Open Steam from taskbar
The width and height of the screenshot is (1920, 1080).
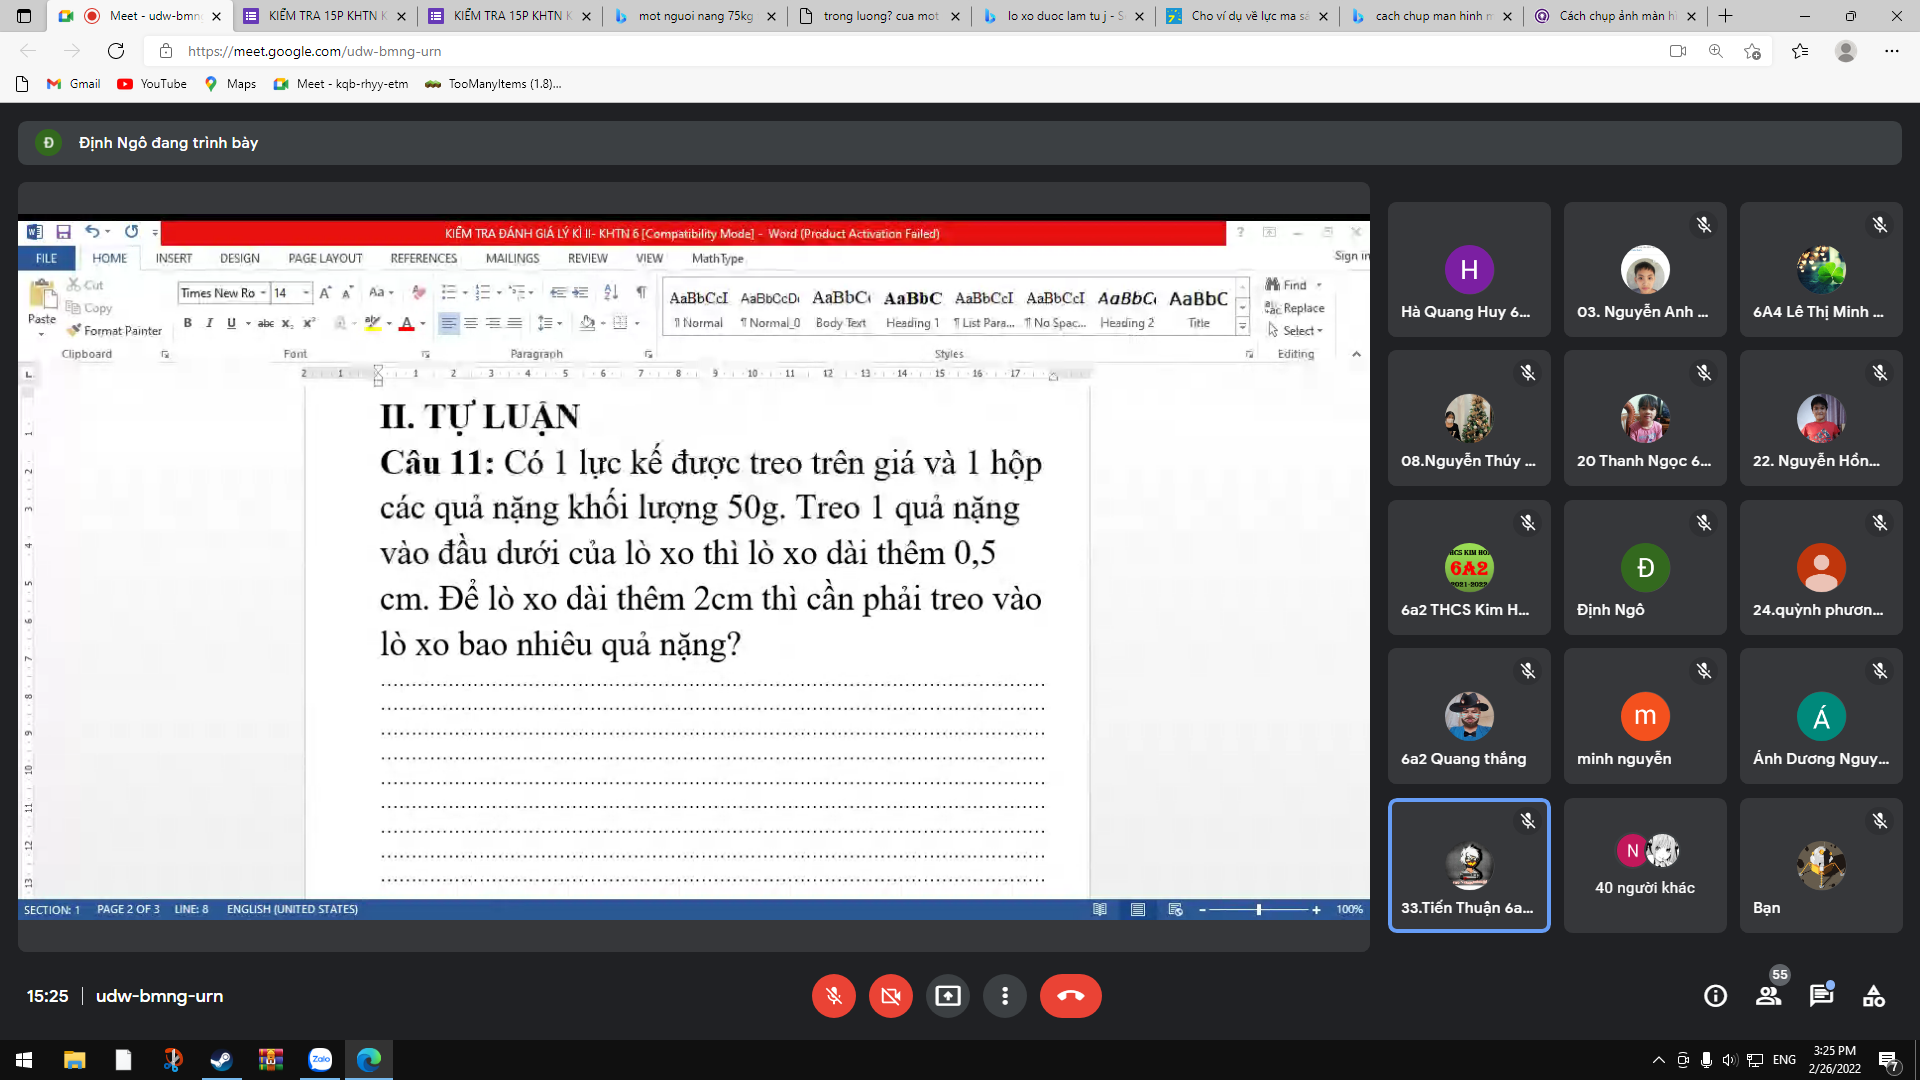tap(221, 1060)
